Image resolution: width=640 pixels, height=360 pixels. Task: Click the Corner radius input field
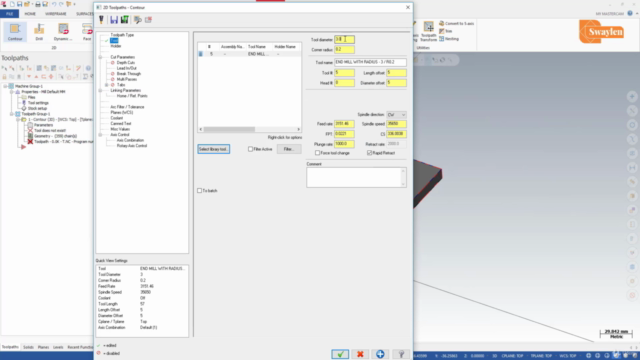(x=344, y=49)
